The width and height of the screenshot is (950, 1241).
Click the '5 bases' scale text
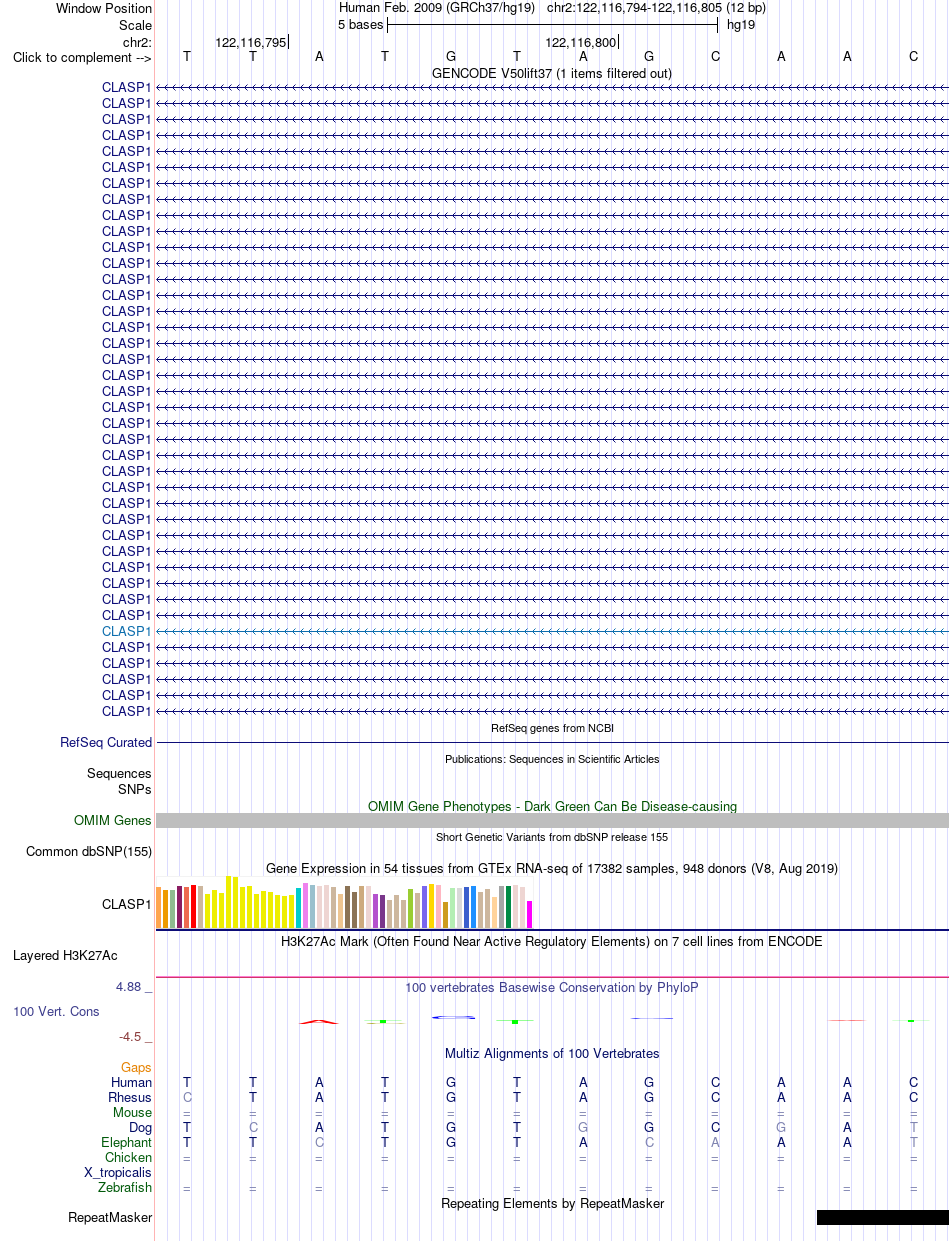[360, 24]
